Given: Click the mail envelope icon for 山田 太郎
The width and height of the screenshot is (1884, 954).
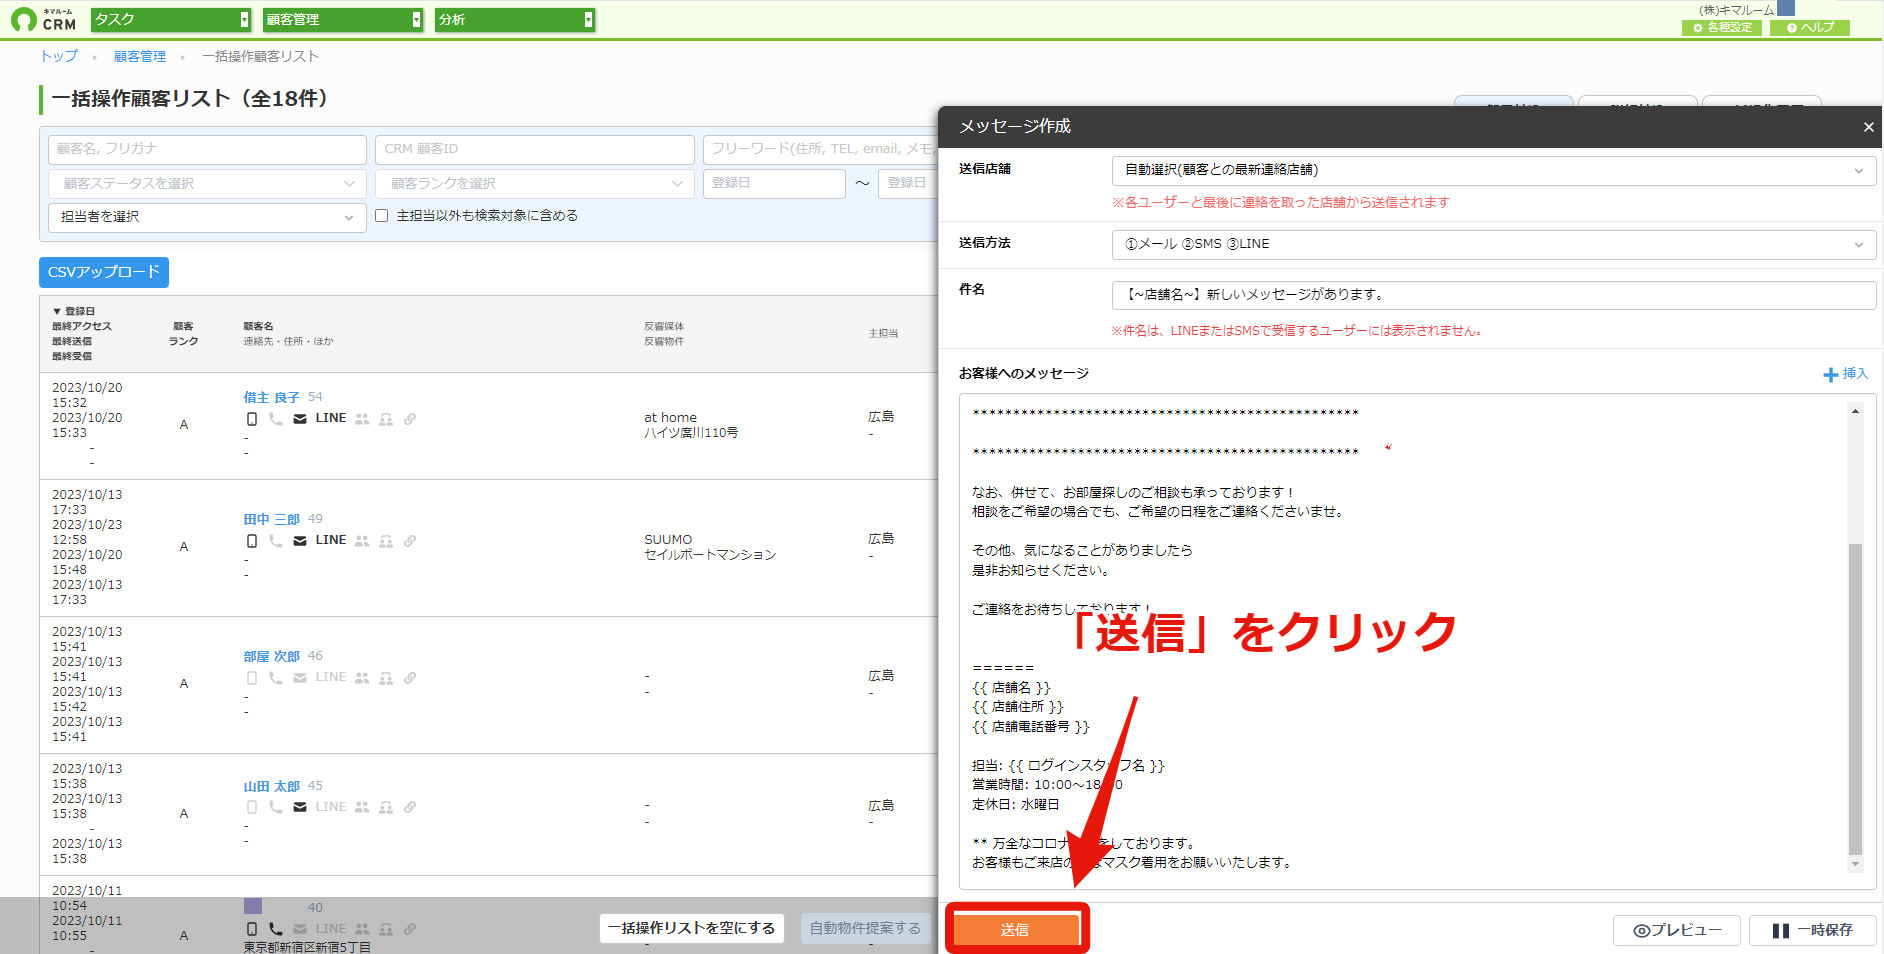Looking at the screenshot, I should coord(300,807).
